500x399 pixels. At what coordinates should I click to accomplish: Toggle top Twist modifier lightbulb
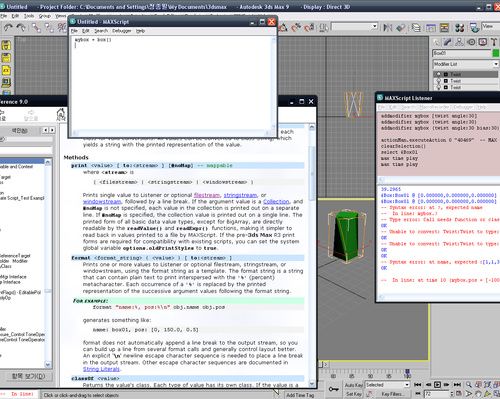(439, 74)
